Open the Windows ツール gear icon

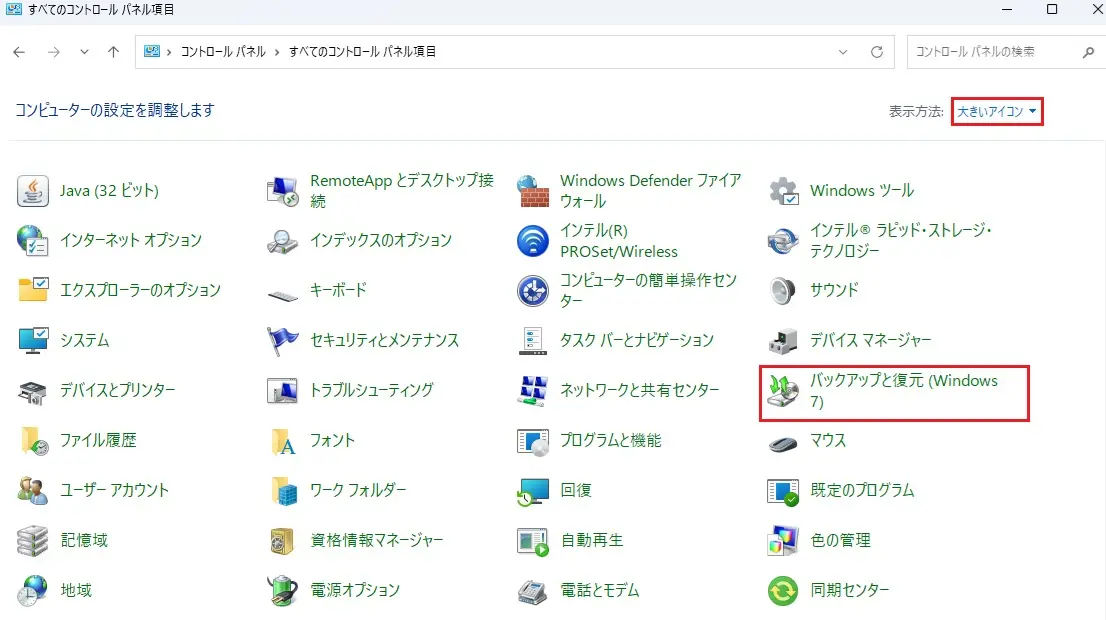click(783, 191)
